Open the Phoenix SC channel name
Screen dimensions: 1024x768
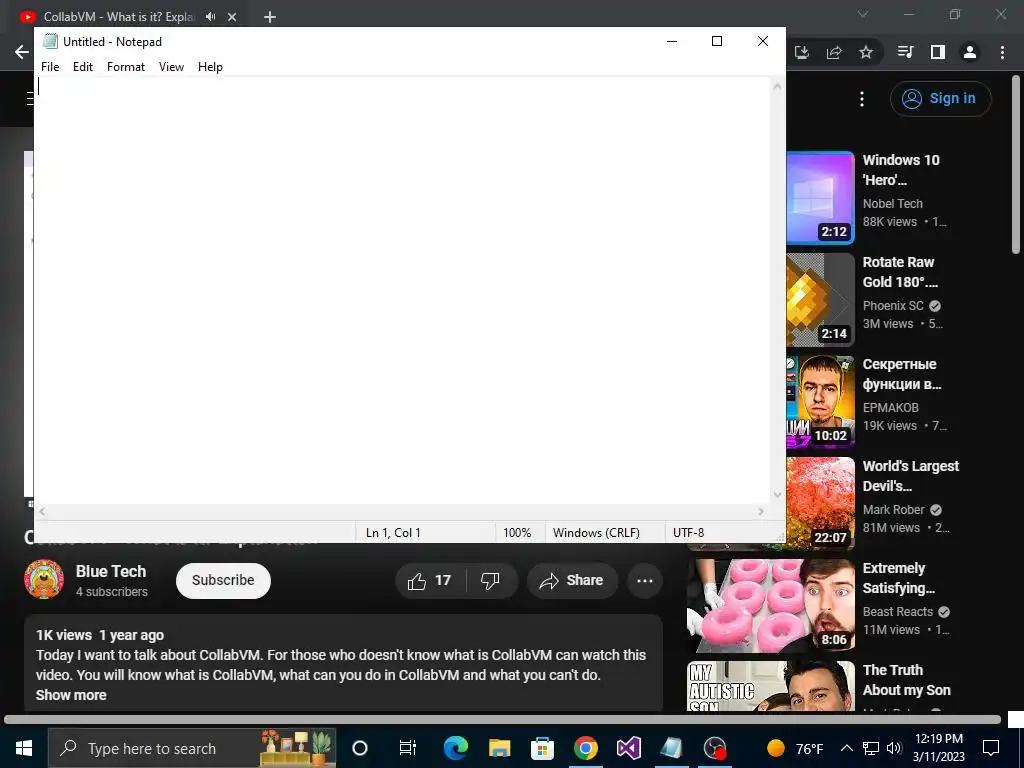point(893,306)
